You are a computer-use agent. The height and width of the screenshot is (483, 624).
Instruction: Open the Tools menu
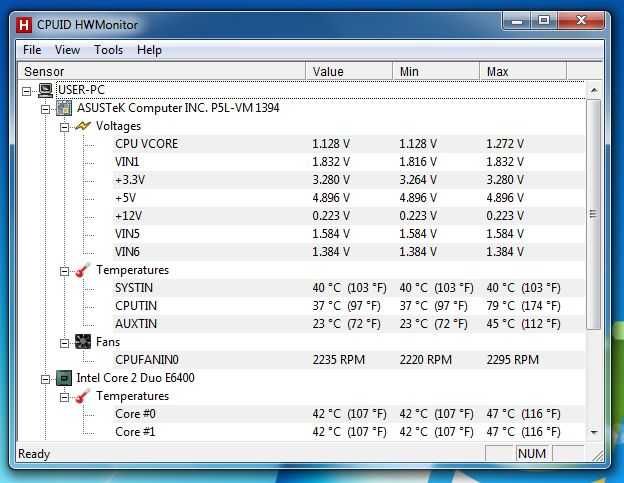coord(108,50)
